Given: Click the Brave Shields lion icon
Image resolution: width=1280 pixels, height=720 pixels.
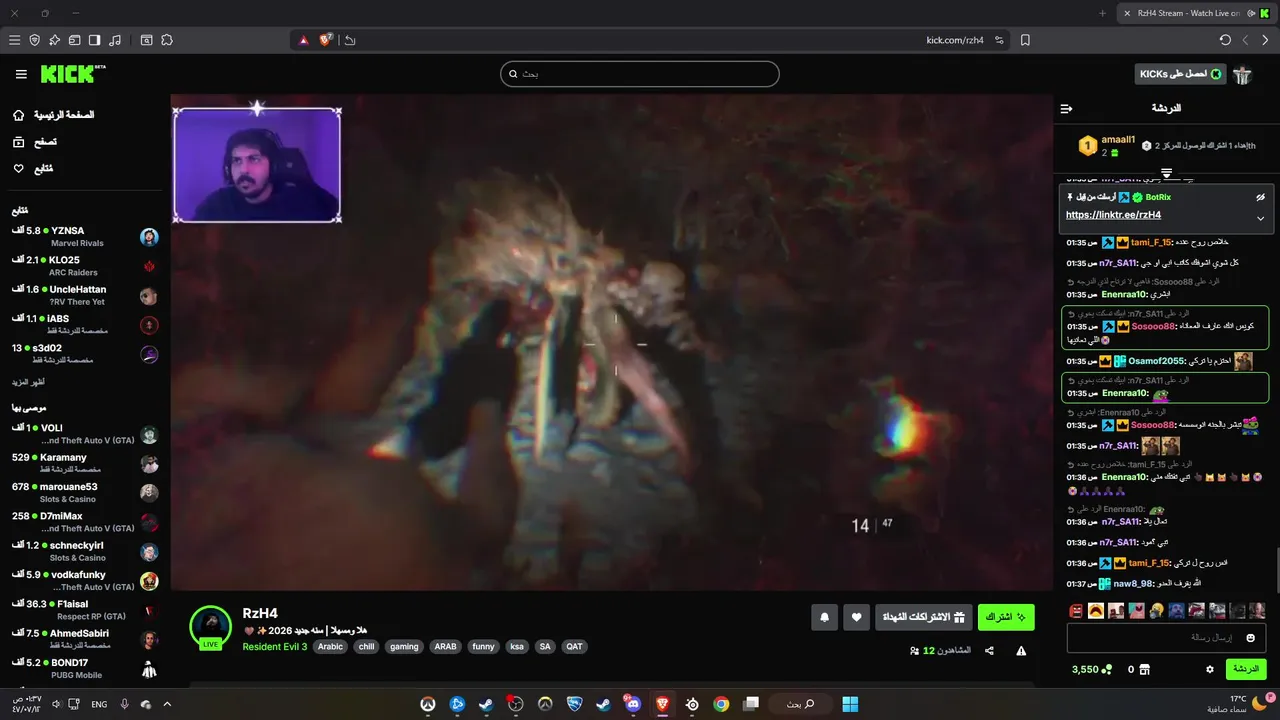Looking at the screenshot, I should [x=326, y=40].
